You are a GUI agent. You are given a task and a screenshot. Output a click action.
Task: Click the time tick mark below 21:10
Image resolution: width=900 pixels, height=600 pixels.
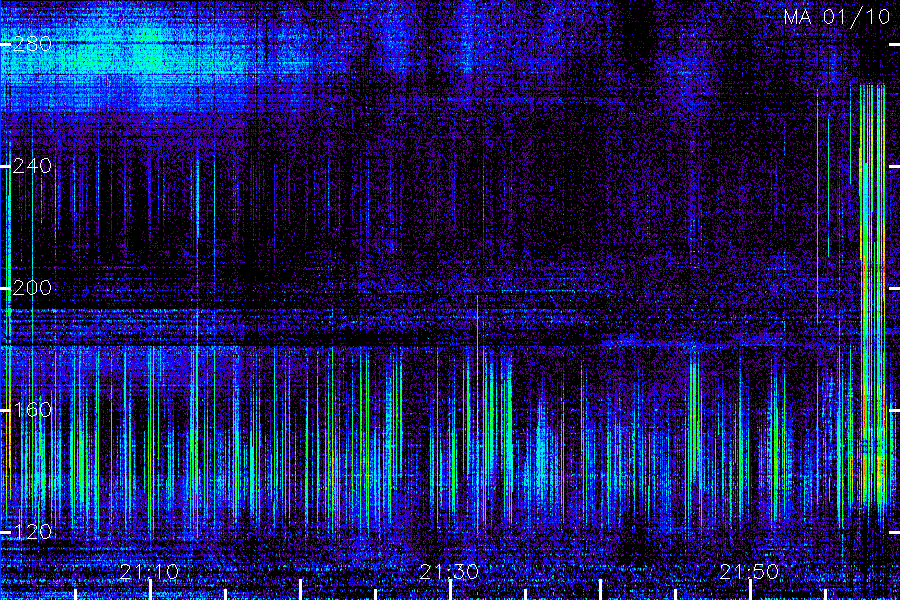tap(150, 590)
